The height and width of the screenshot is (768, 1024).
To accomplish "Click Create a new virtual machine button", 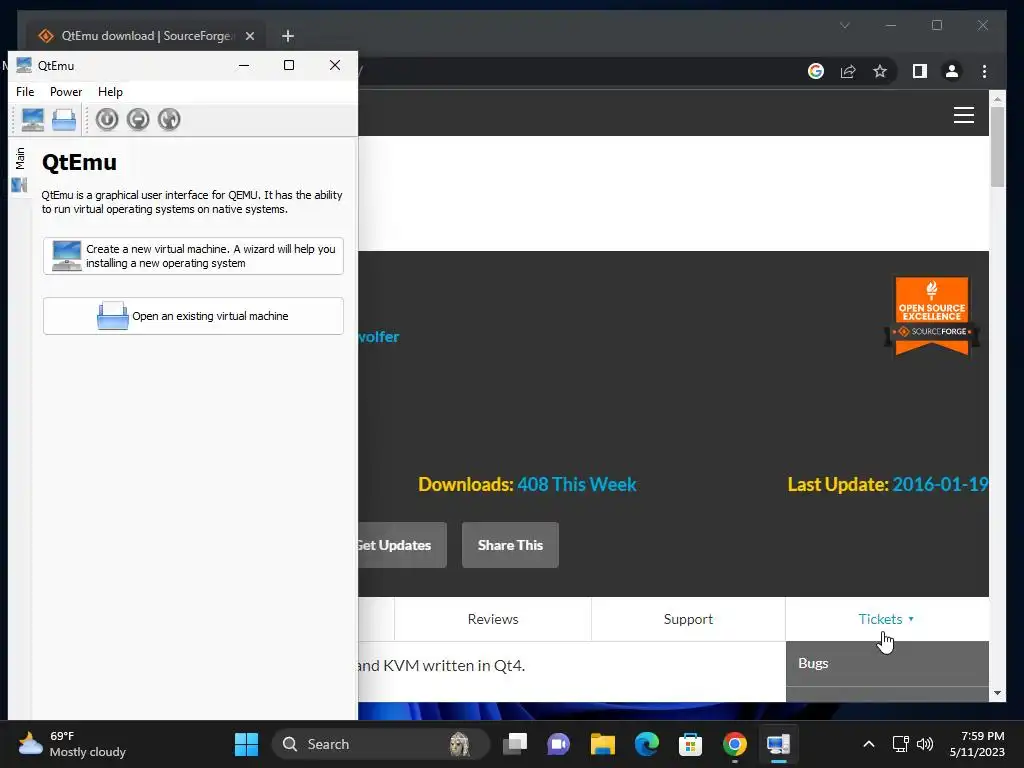I will pos(193,256).
